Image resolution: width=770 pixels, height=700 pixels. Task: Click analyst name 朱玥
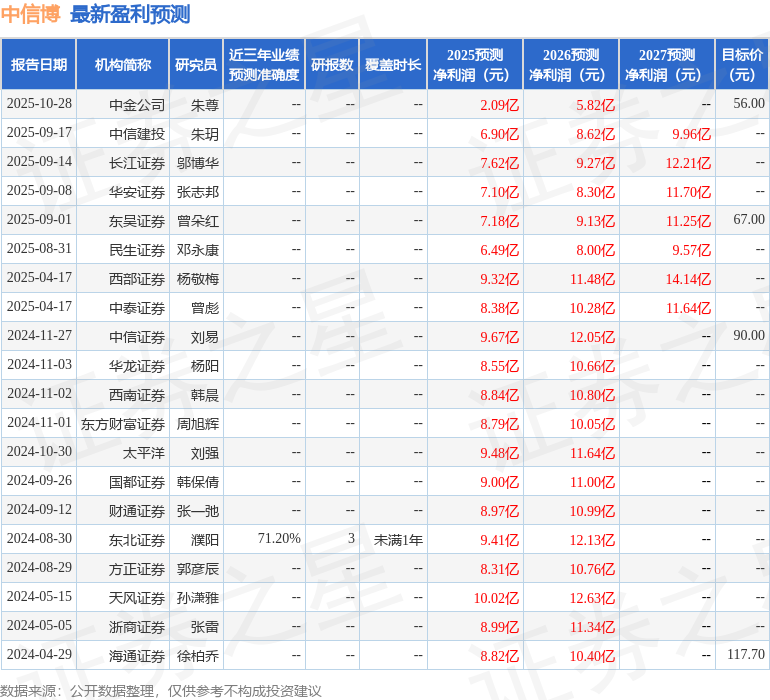(205, 134)
